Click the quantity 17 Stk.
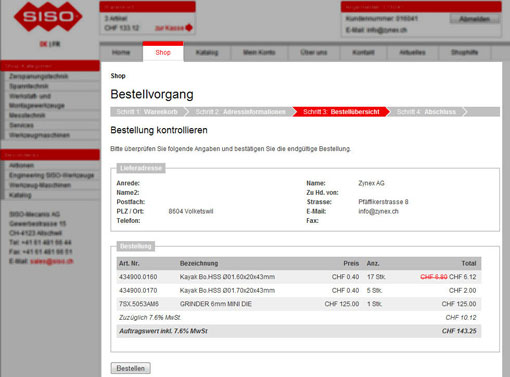Viewport: 510px width, 377px height. click(x=376, y=277)
